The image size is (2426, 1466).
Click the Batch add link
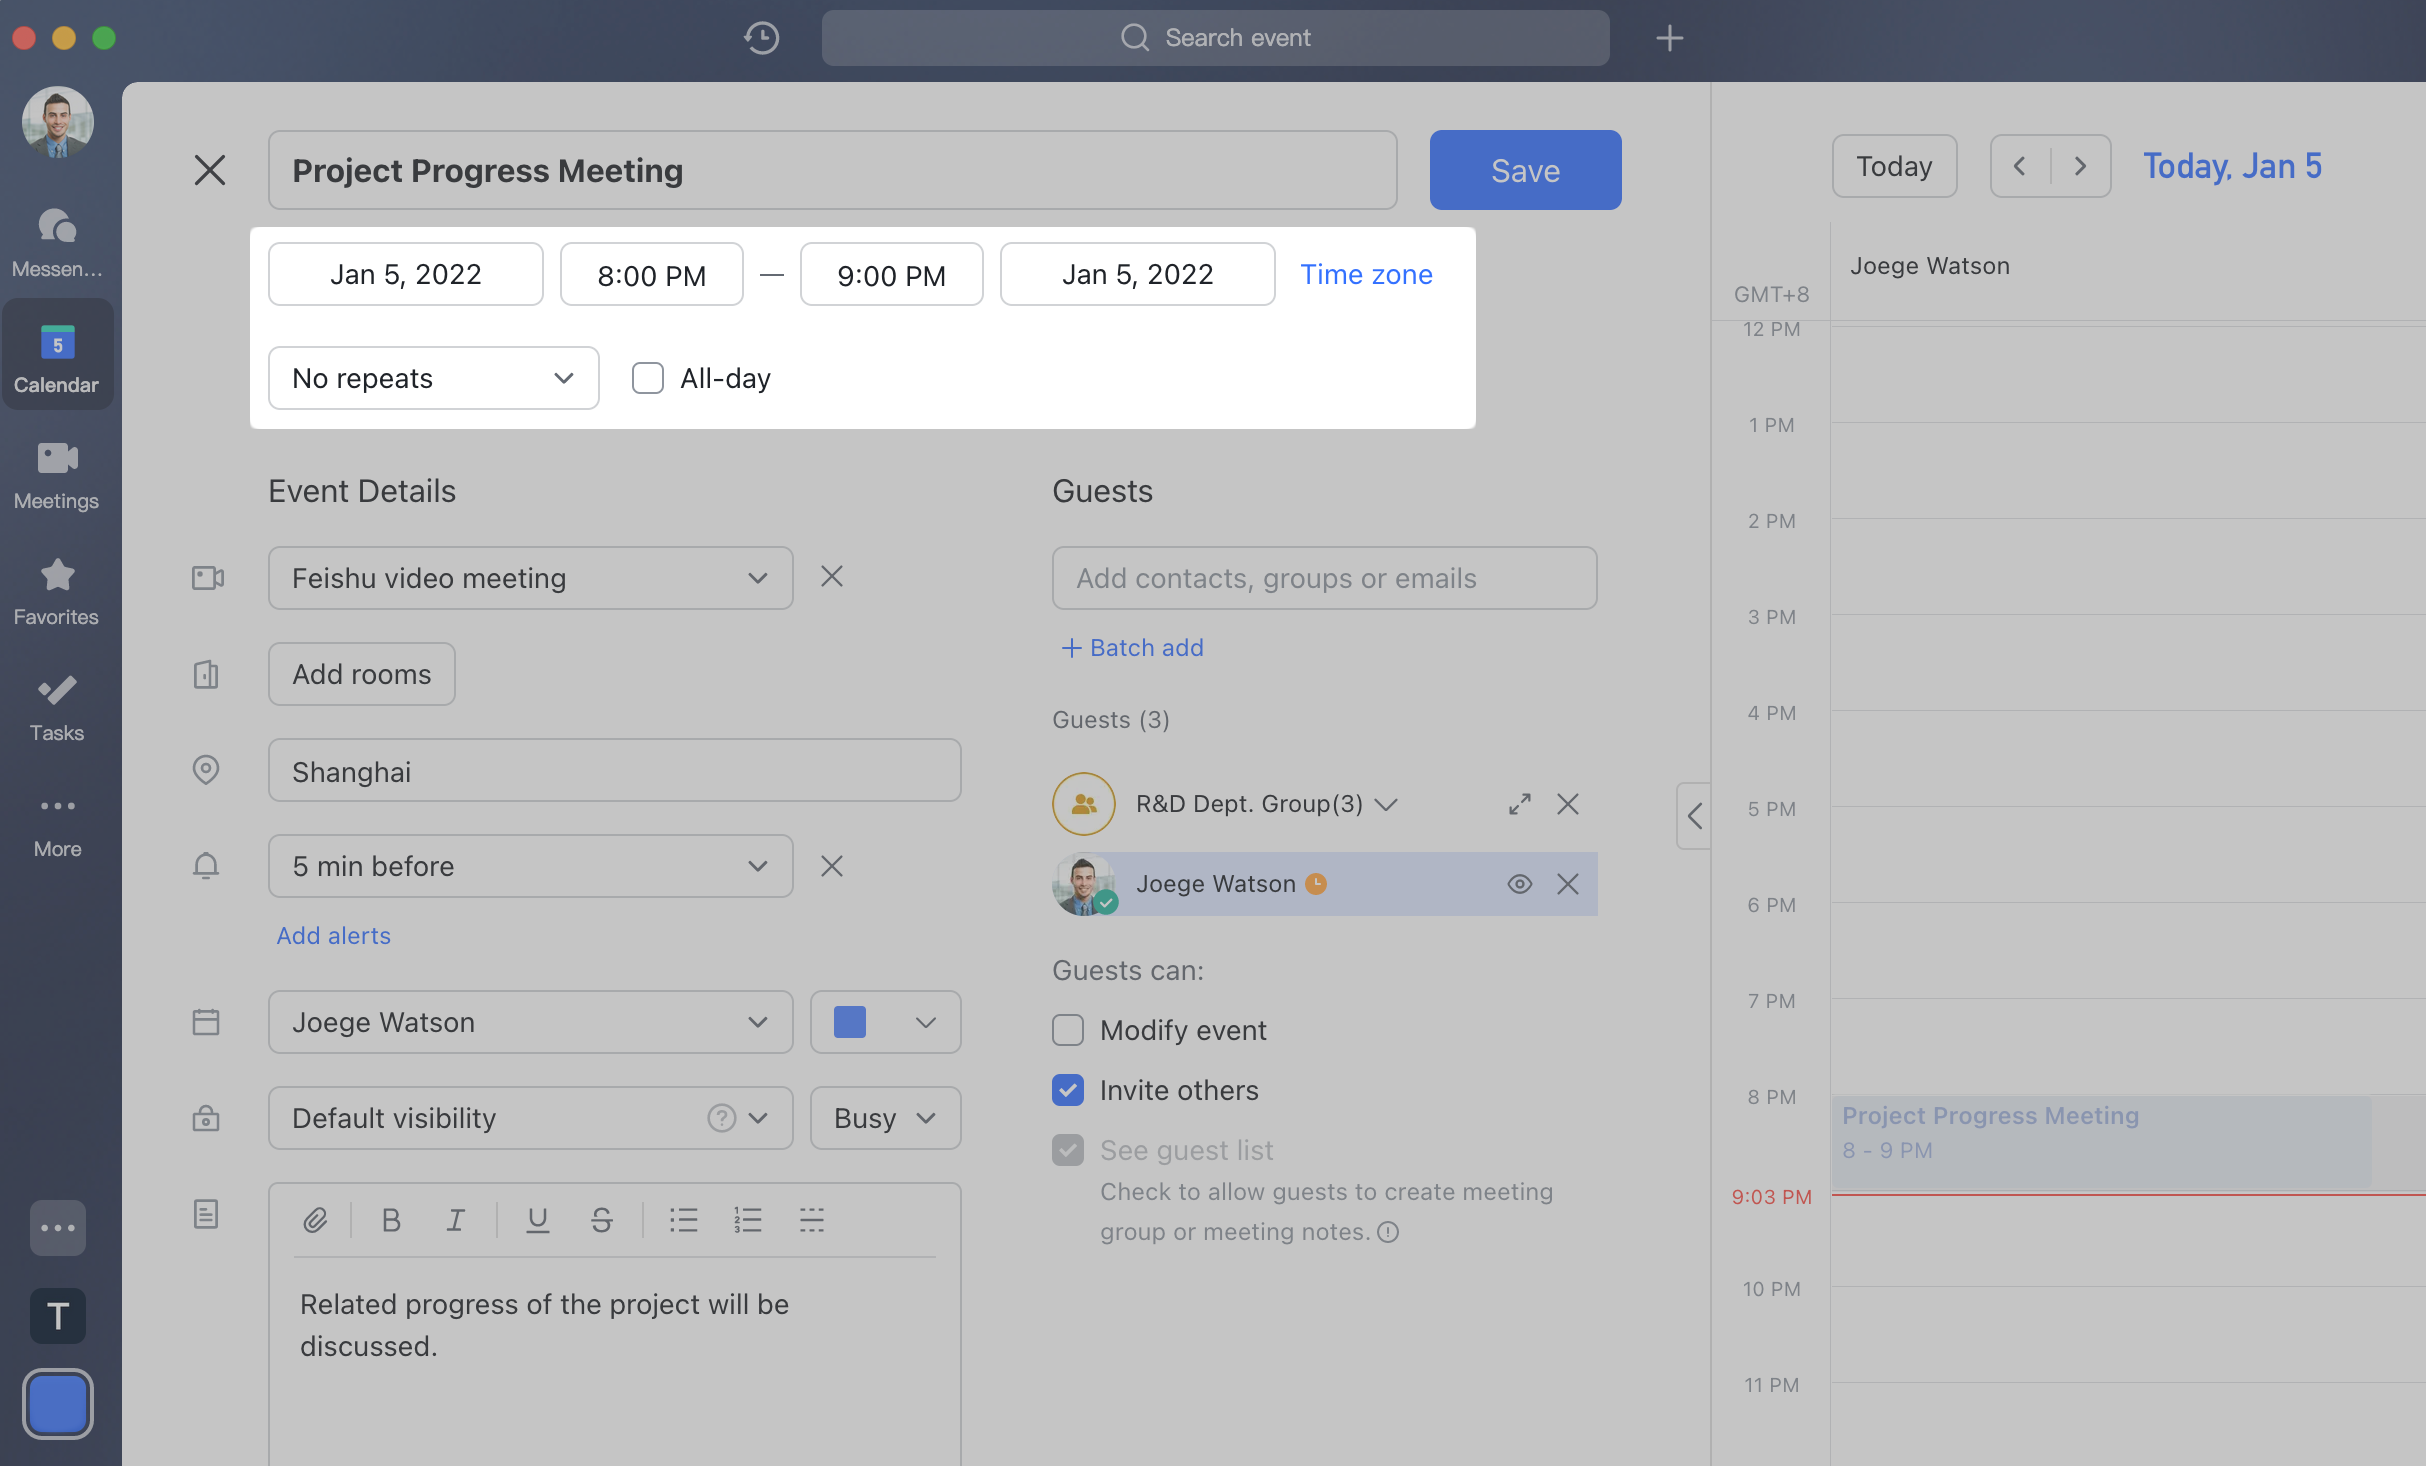[x=1132, y=647]
